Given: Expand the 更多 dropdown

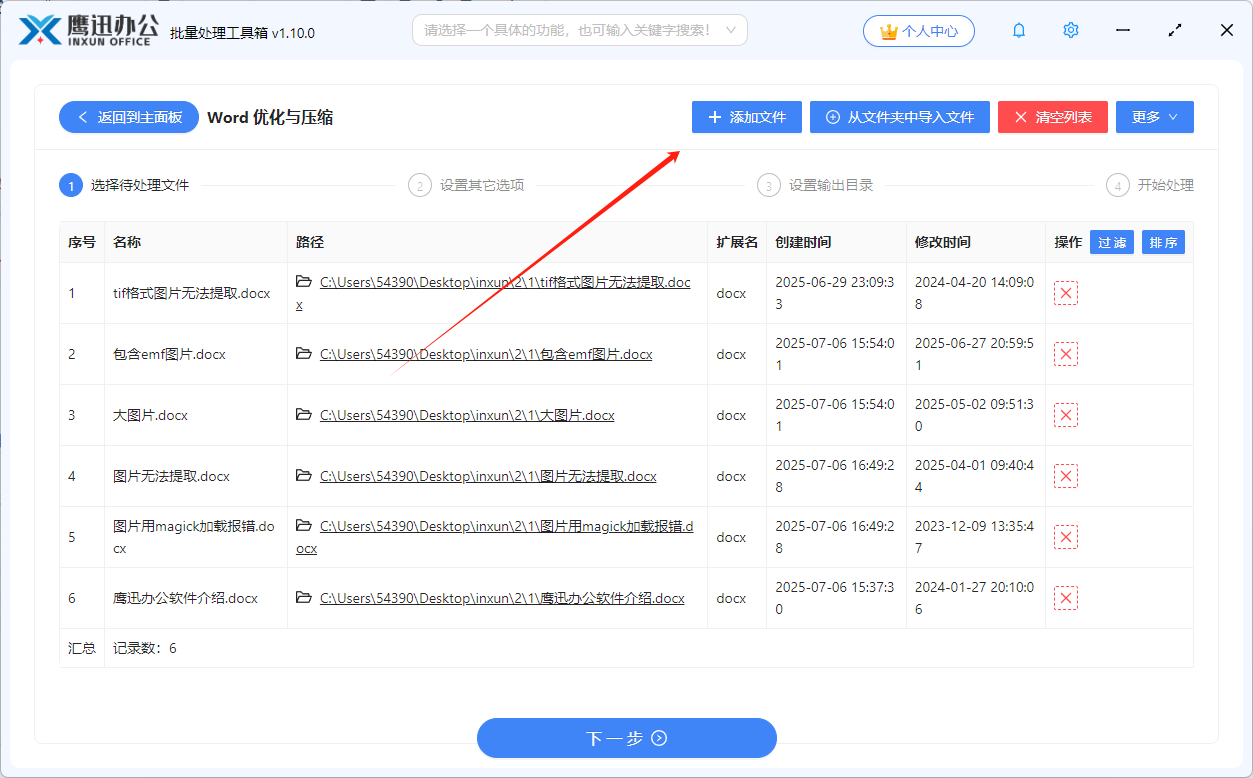Looking at the screenshot, I should tap(1155, 117).
